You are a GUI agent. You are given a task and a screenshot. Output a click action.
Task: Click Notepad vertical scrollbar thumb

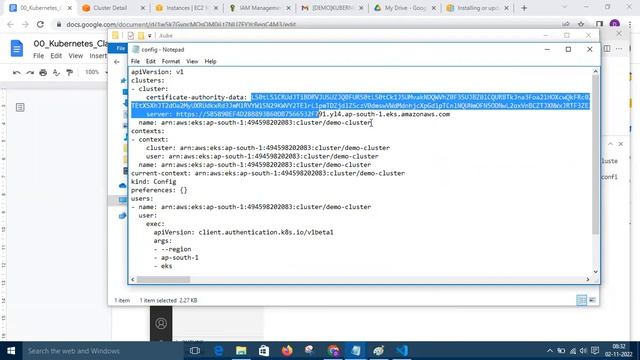point(596,155)
